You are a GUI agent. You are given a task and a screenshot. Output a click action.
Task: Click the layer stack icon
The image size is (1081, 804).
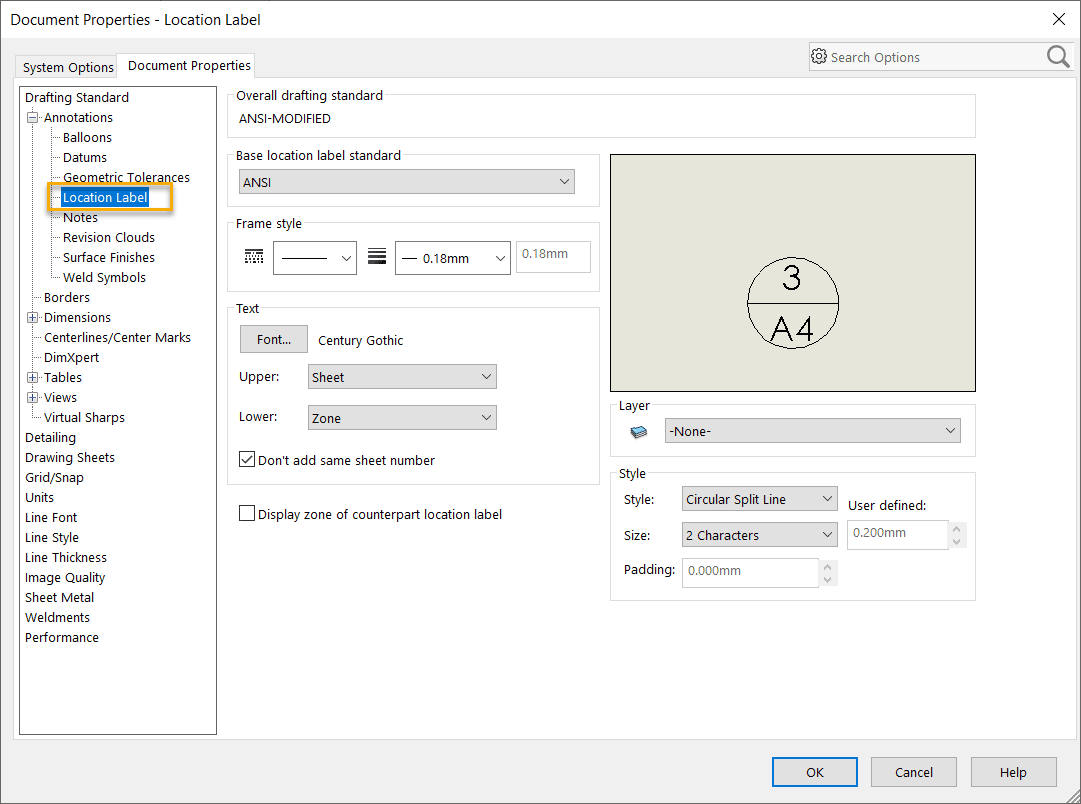click(638, 432)
